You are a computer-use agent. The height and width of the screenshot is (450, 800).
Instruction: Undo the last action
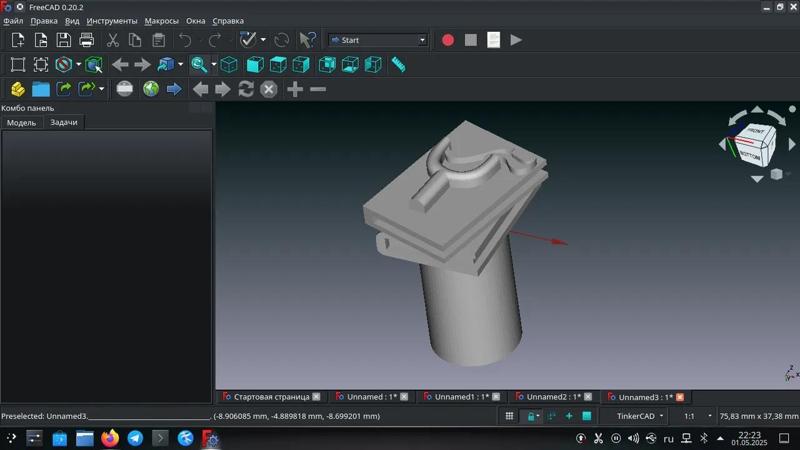coord(185,40)
